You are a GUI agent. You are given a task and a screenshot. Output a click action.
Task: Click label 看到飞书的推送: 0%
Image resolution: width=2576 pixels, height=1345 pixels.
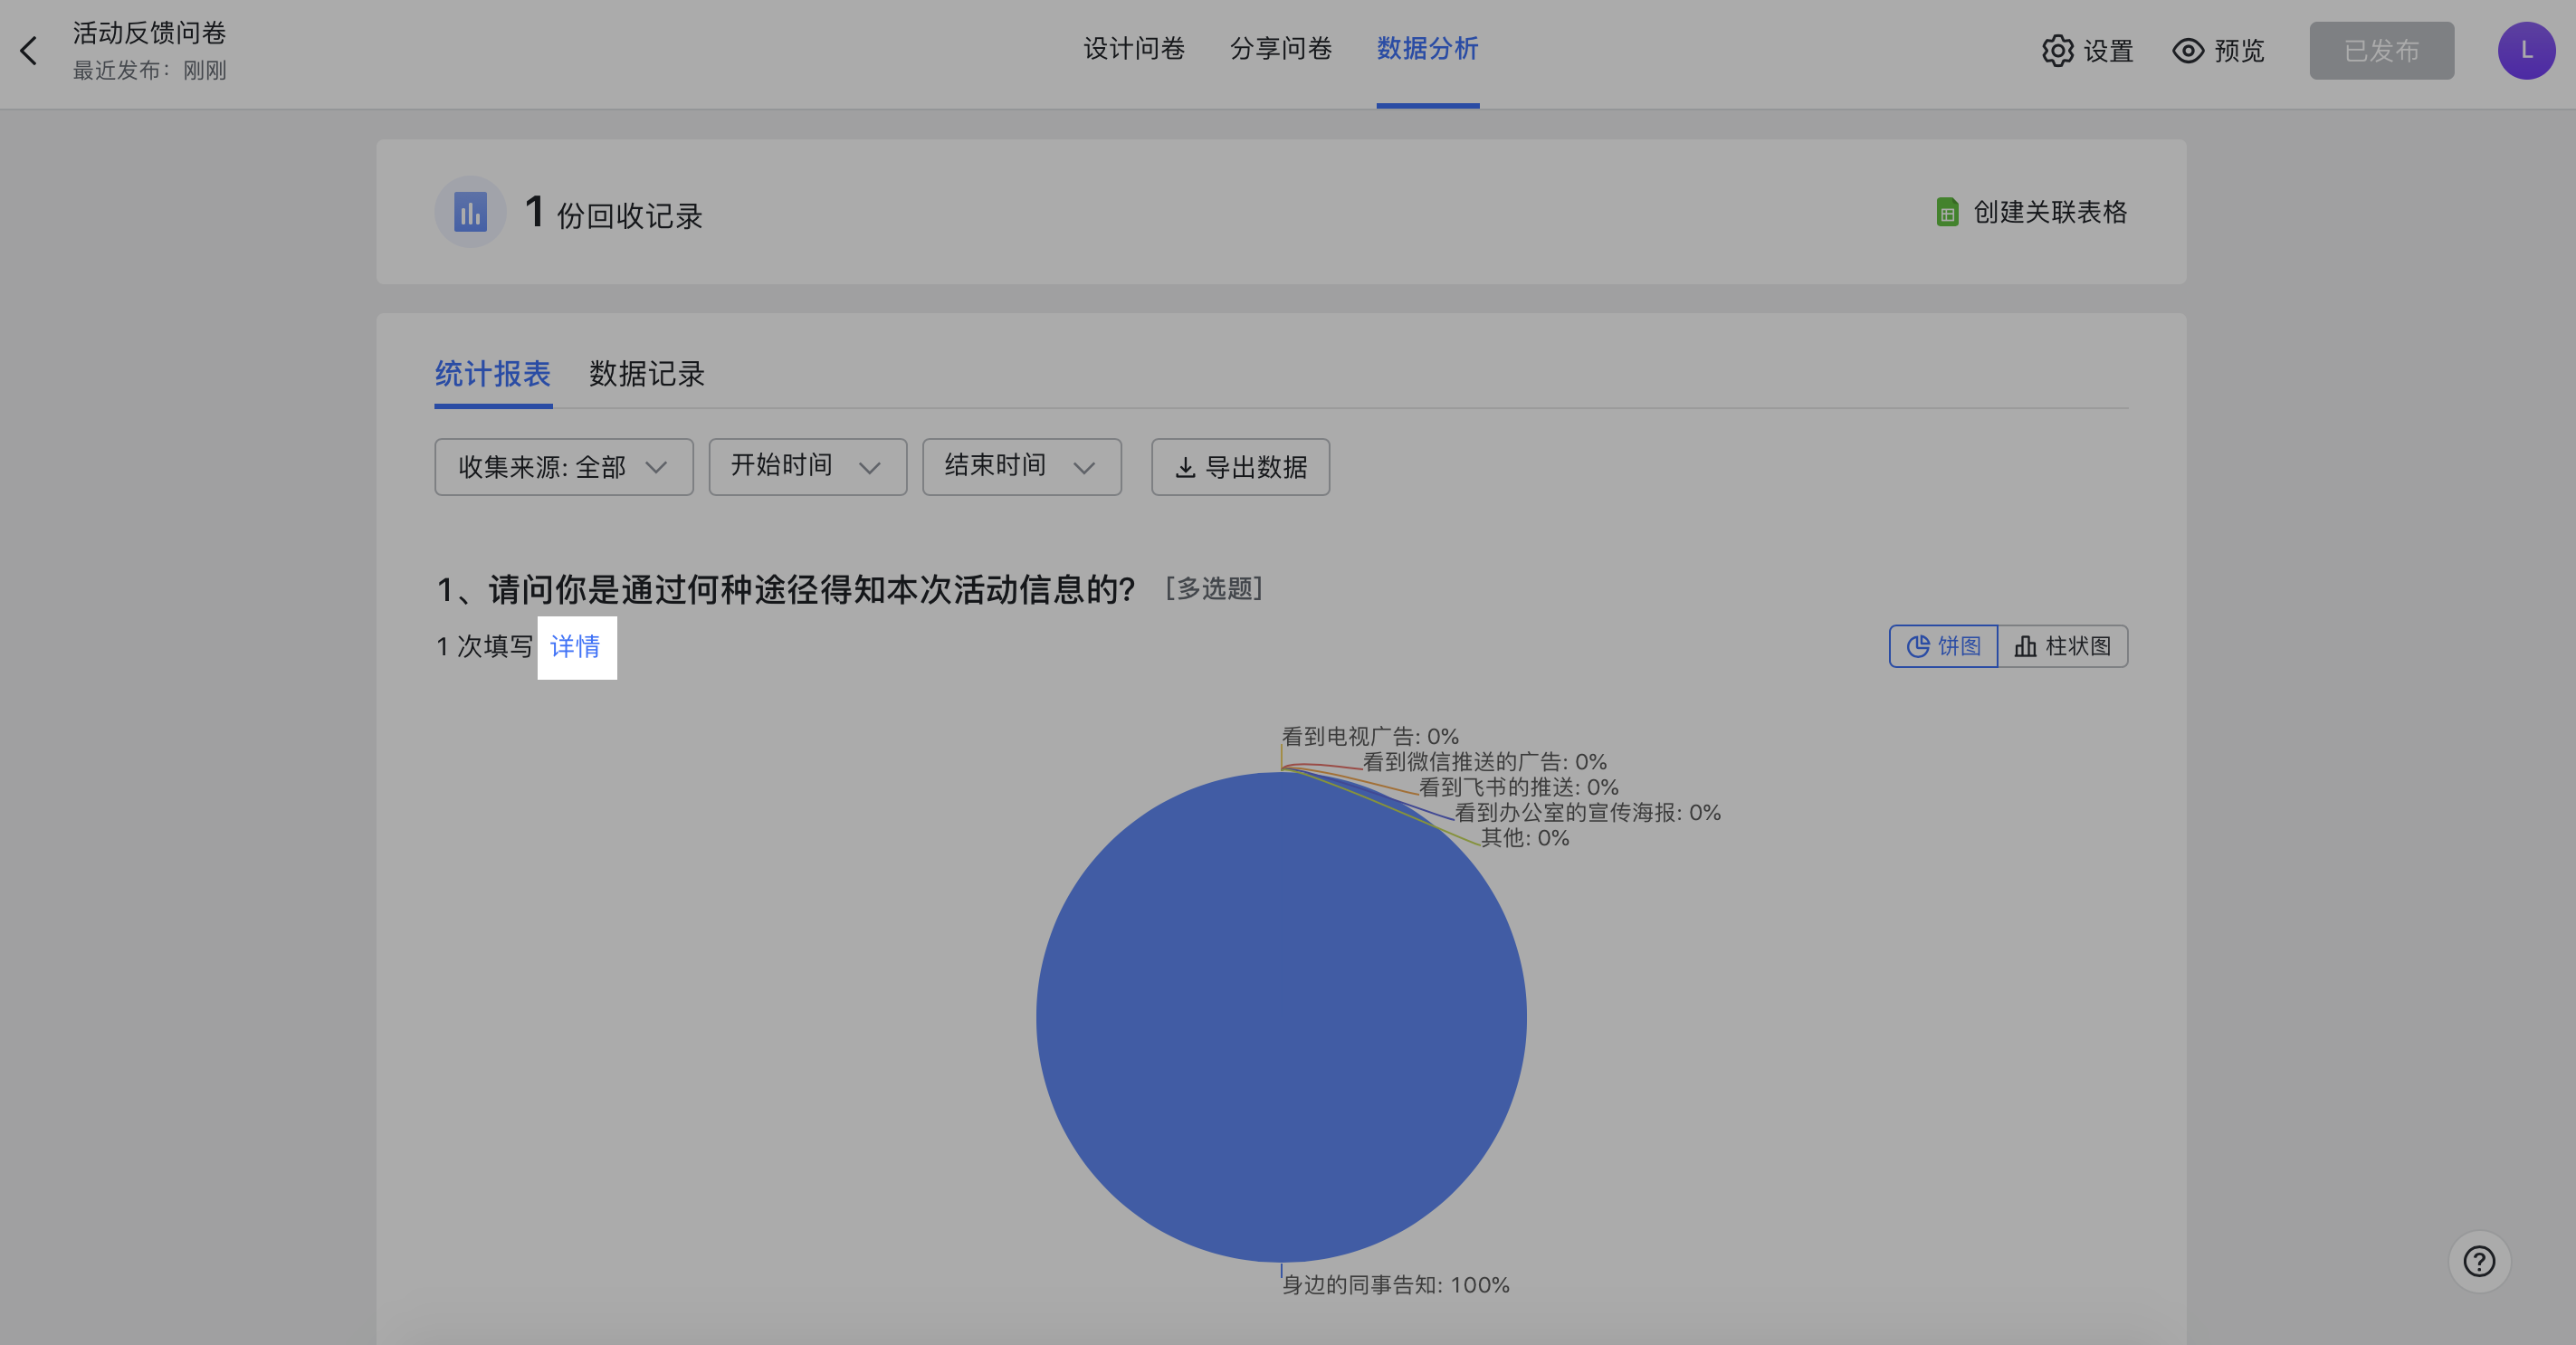pos(1518,788)
